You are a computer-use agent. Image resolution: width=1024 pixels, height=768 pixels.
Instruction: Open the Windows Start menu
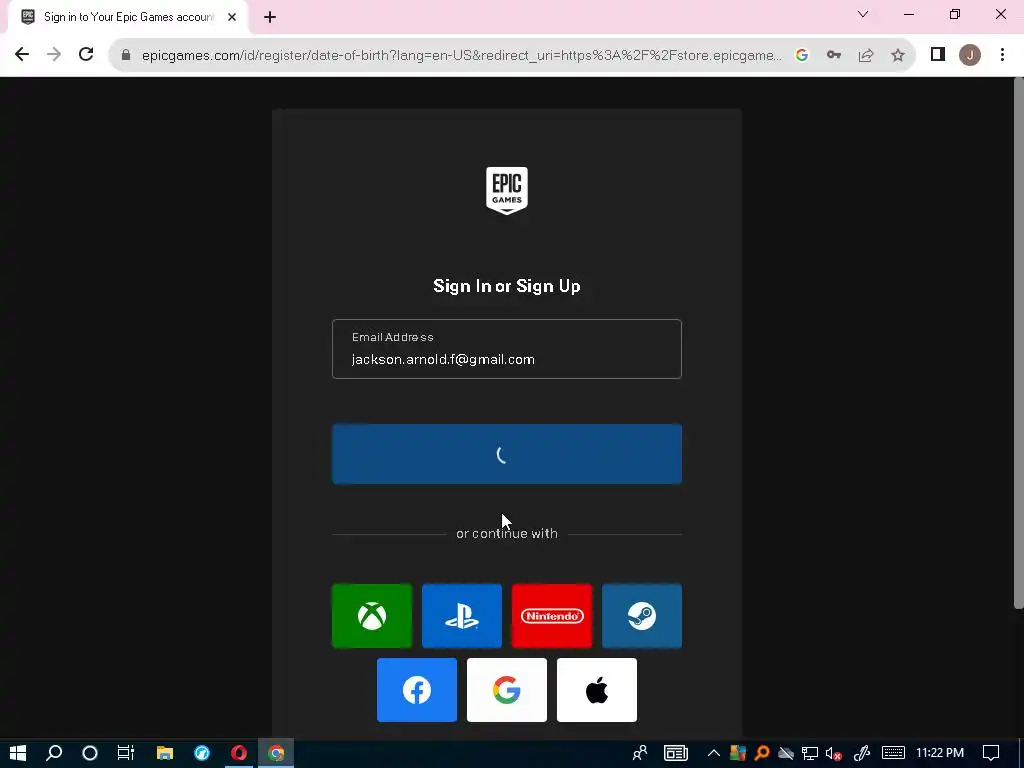pyautogui.click(x=18, y=753)
